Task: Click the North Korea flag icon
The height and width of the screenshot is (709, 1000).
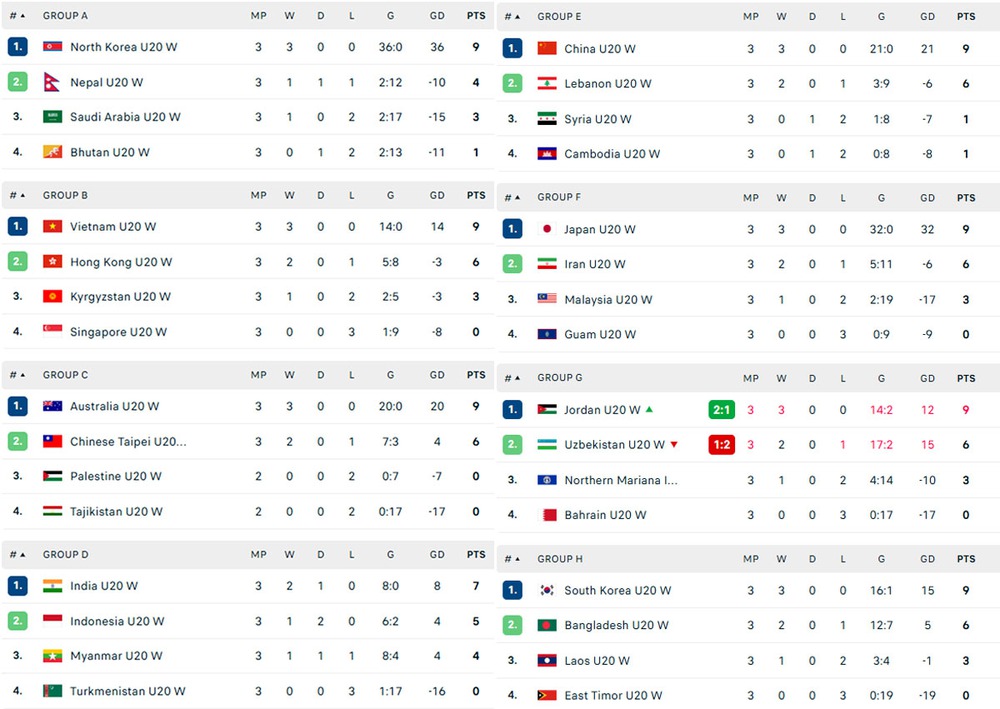Action: pyautogui.click(x=52, y=47)
